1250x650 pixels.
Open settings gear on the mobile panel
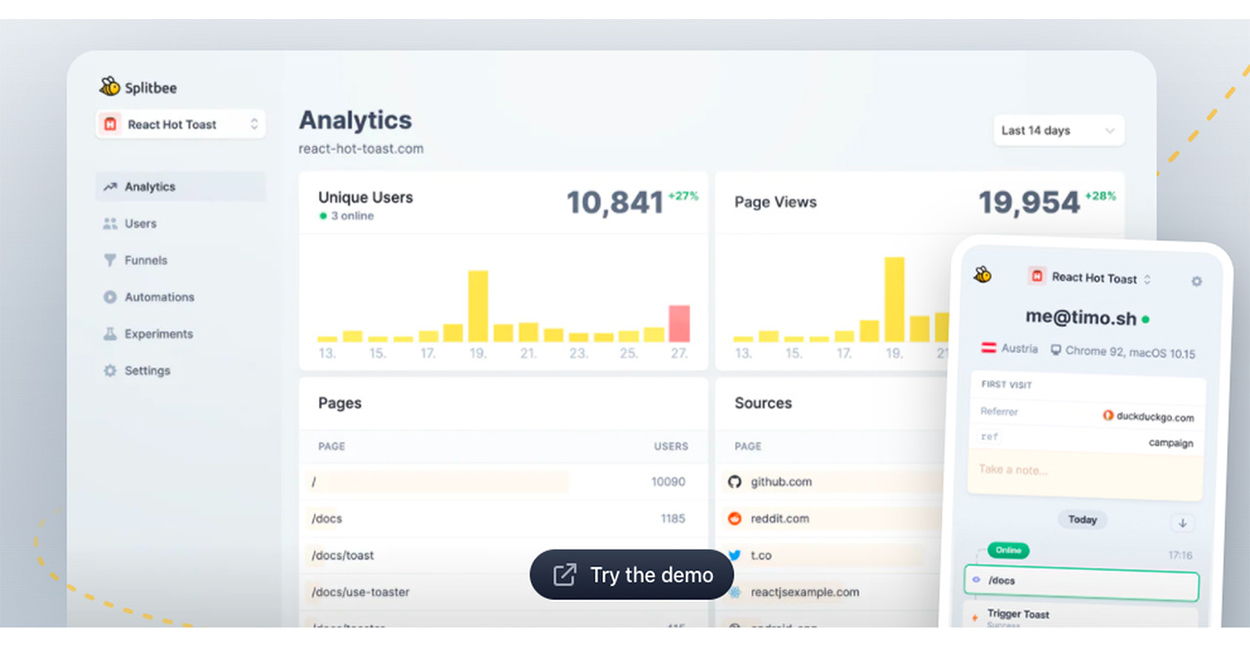pos(1196,282)
